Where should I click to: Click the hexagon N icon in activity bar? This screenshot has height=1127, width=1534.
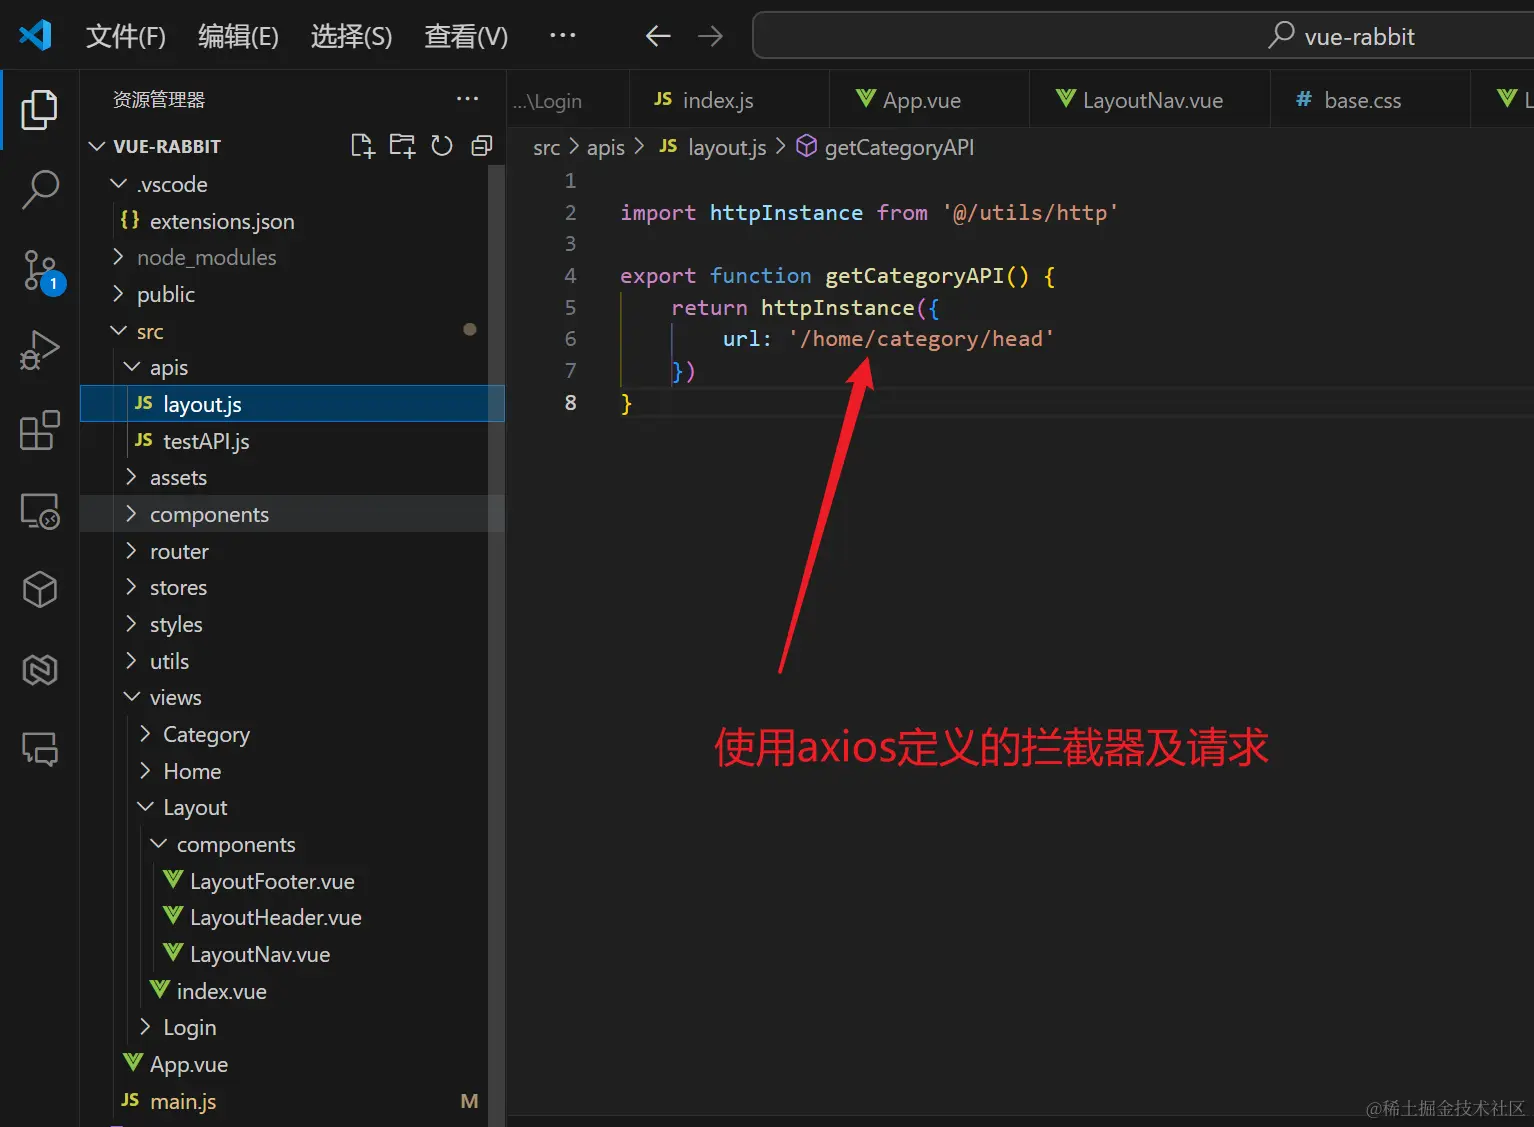point(39,670)
